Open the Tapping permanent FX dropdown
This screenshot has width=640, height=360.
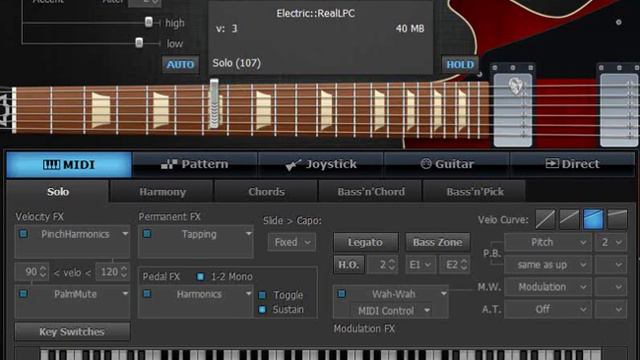[248, 234]
